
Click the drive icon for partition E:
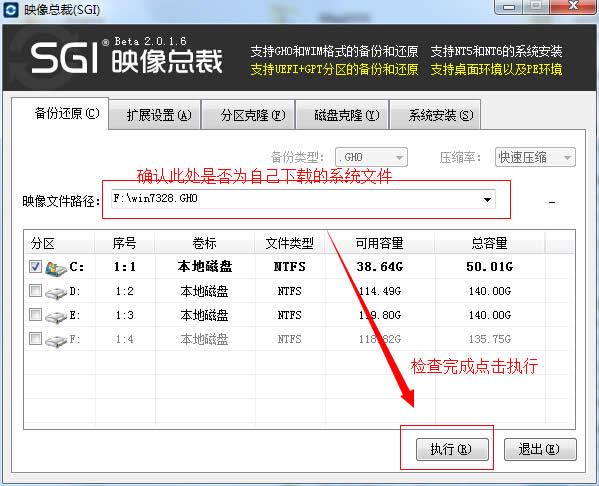[56, 316]
